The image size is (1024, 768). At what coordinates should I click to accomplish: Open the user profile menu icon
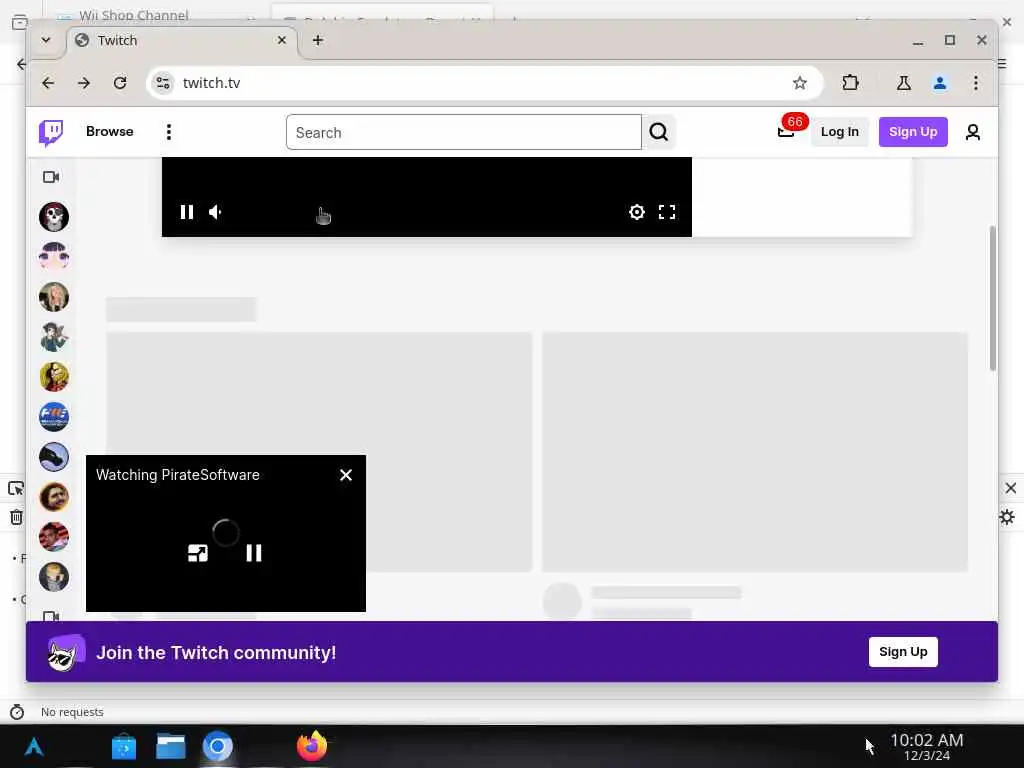(x=972, y=133)
